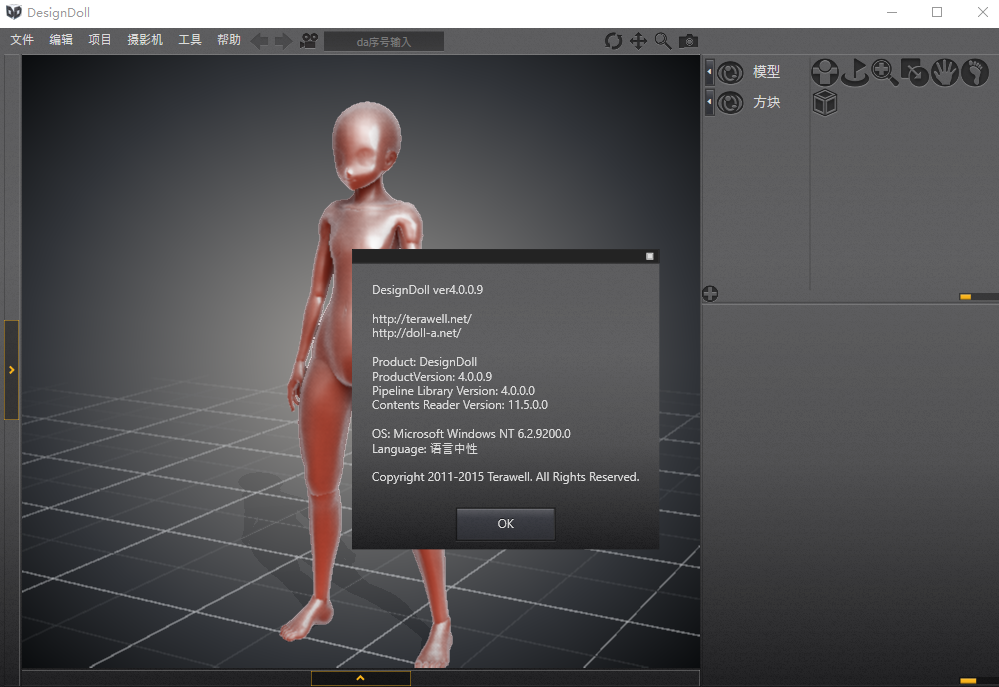Open the 文件 menu

pyautogui.click(x=22, y=40)
